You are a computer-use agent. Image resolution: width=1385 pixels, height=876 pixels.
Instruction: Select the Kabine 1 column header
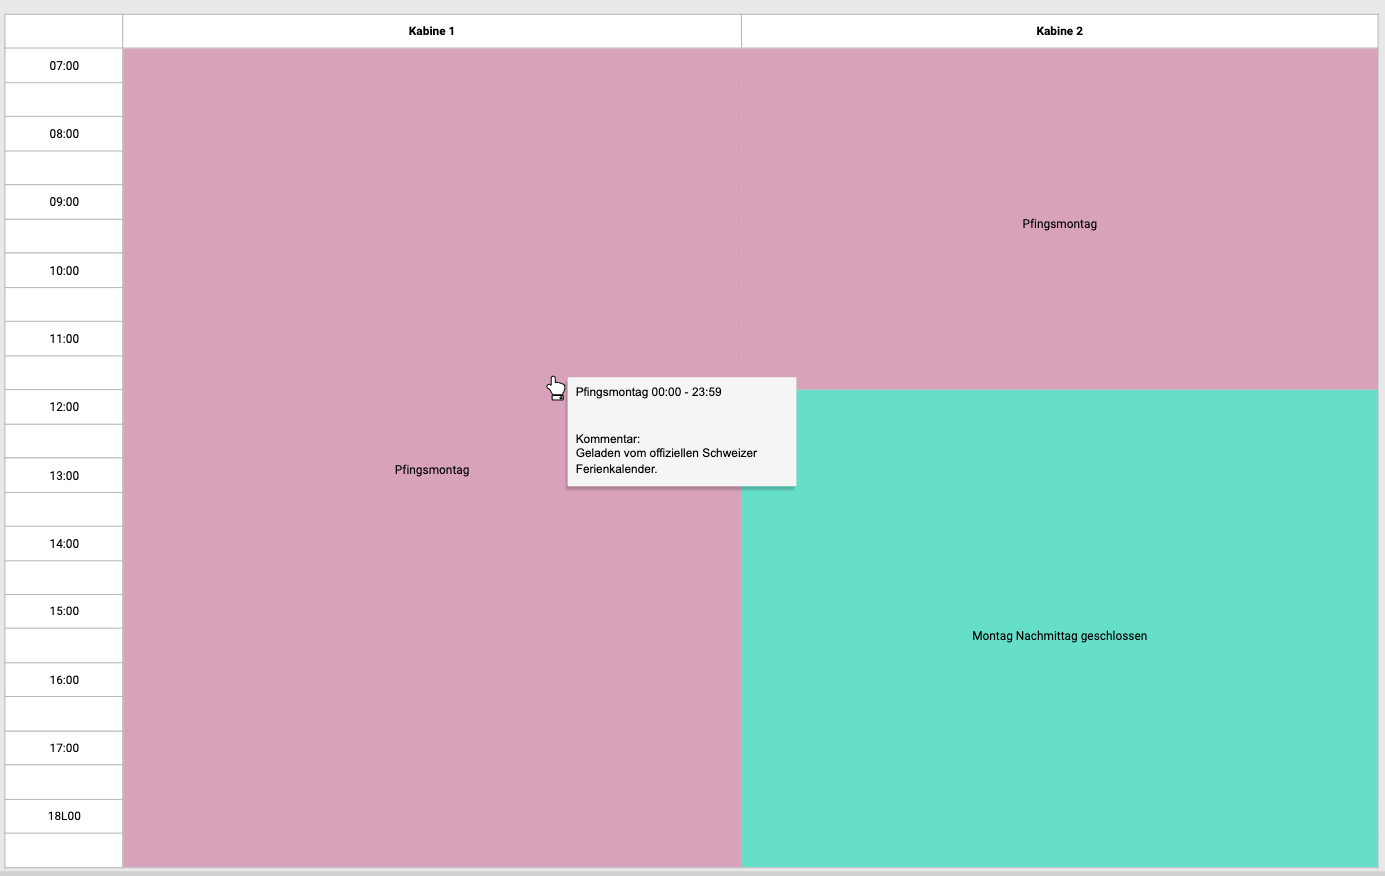pos(431,31)
